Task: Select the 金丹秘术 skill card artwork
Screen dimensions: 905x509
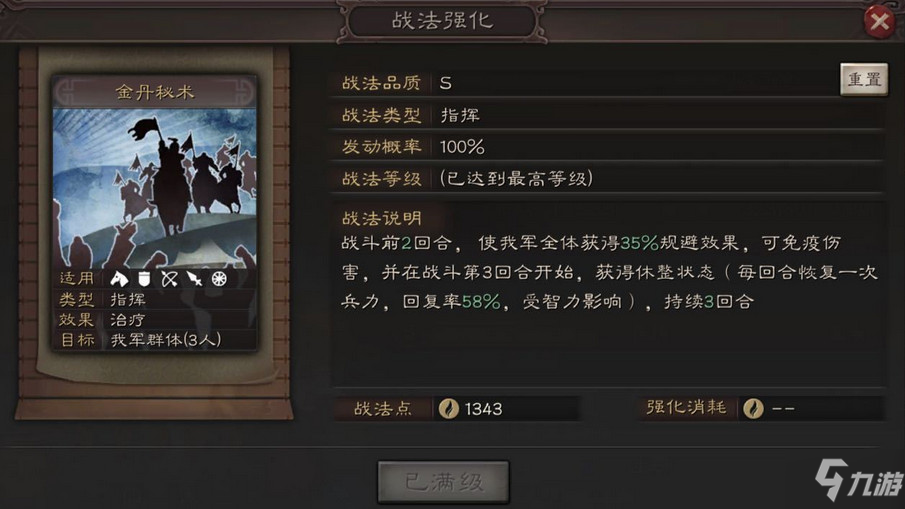Action: click(154, 188)
